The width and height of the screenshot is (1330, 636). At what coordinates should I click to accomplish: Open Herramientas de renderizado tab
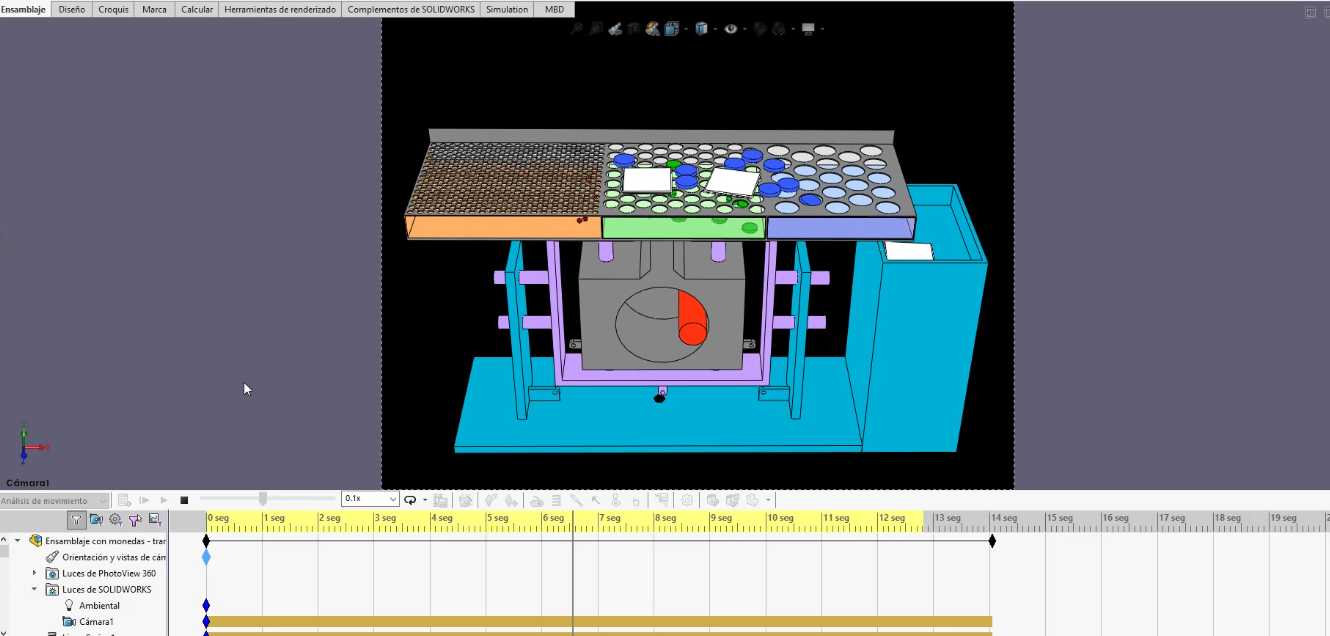[x=280, y=9]
